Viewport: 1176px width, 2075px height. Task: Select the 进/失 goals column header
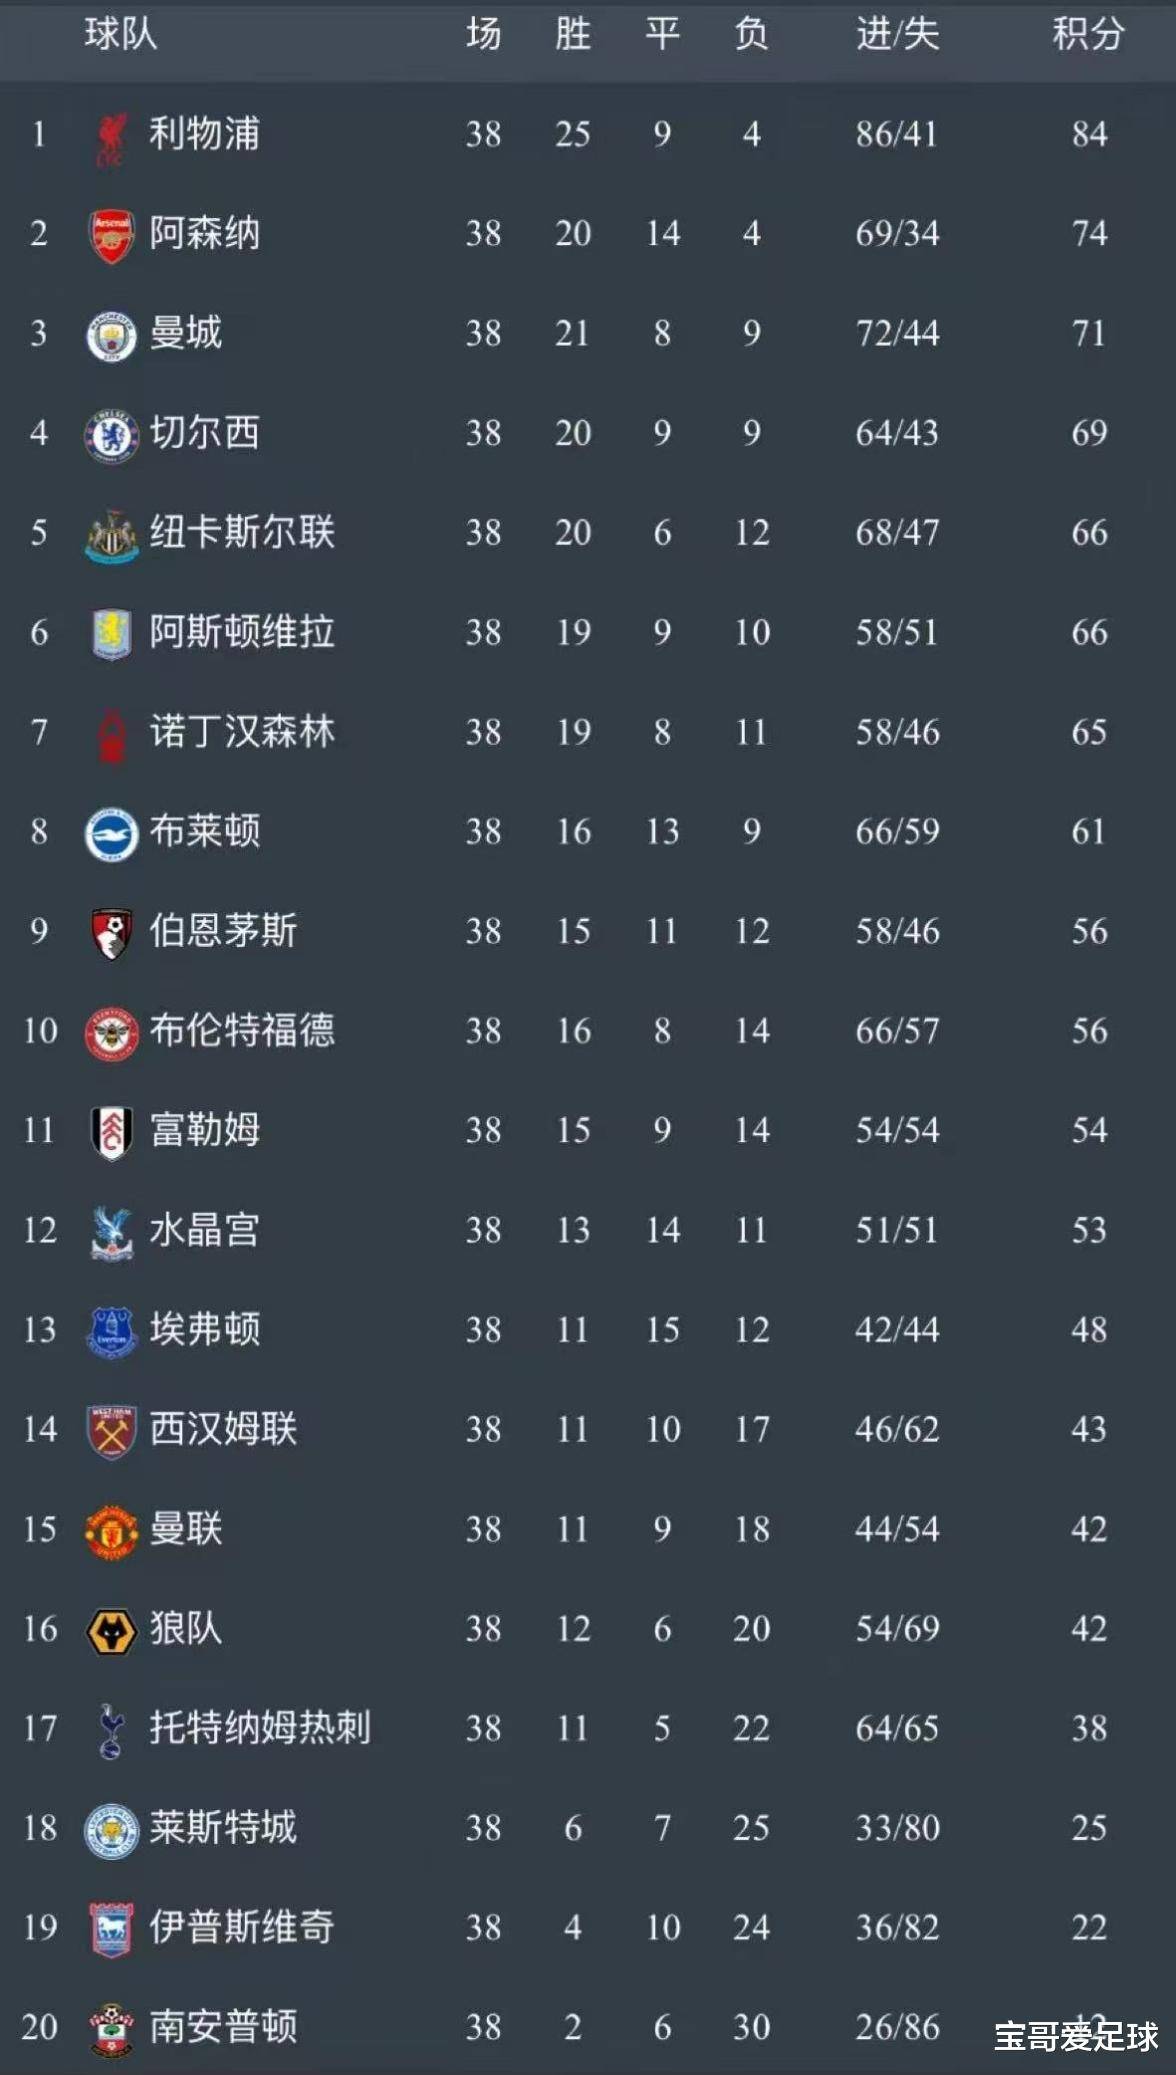click(897, 35)
